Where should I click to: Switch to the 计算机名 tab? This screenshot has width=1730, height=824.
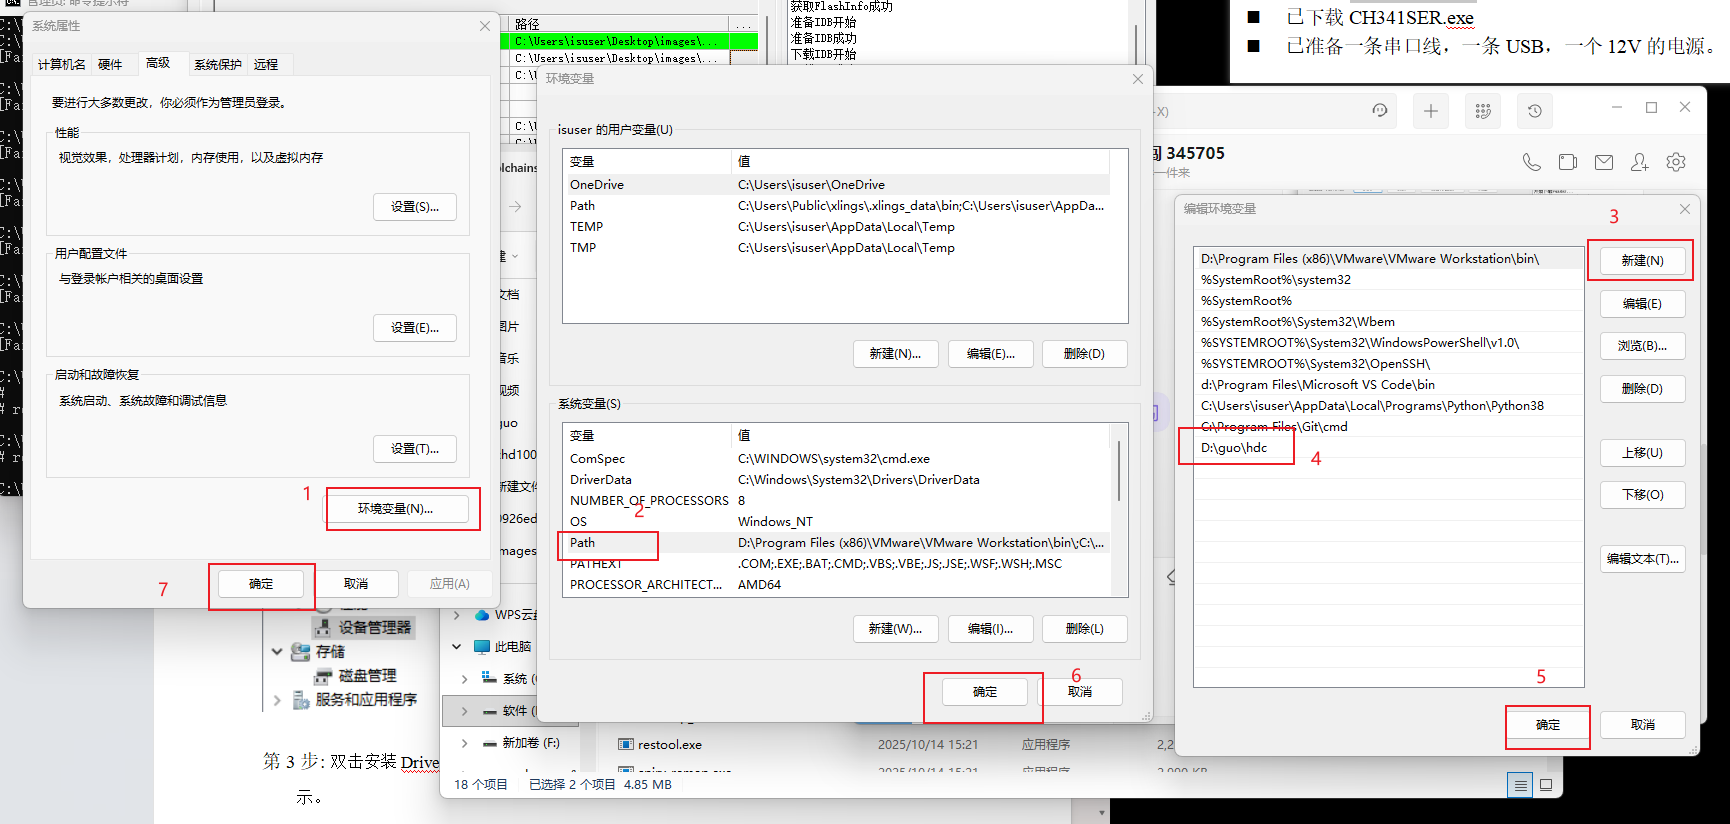(62, 64)
